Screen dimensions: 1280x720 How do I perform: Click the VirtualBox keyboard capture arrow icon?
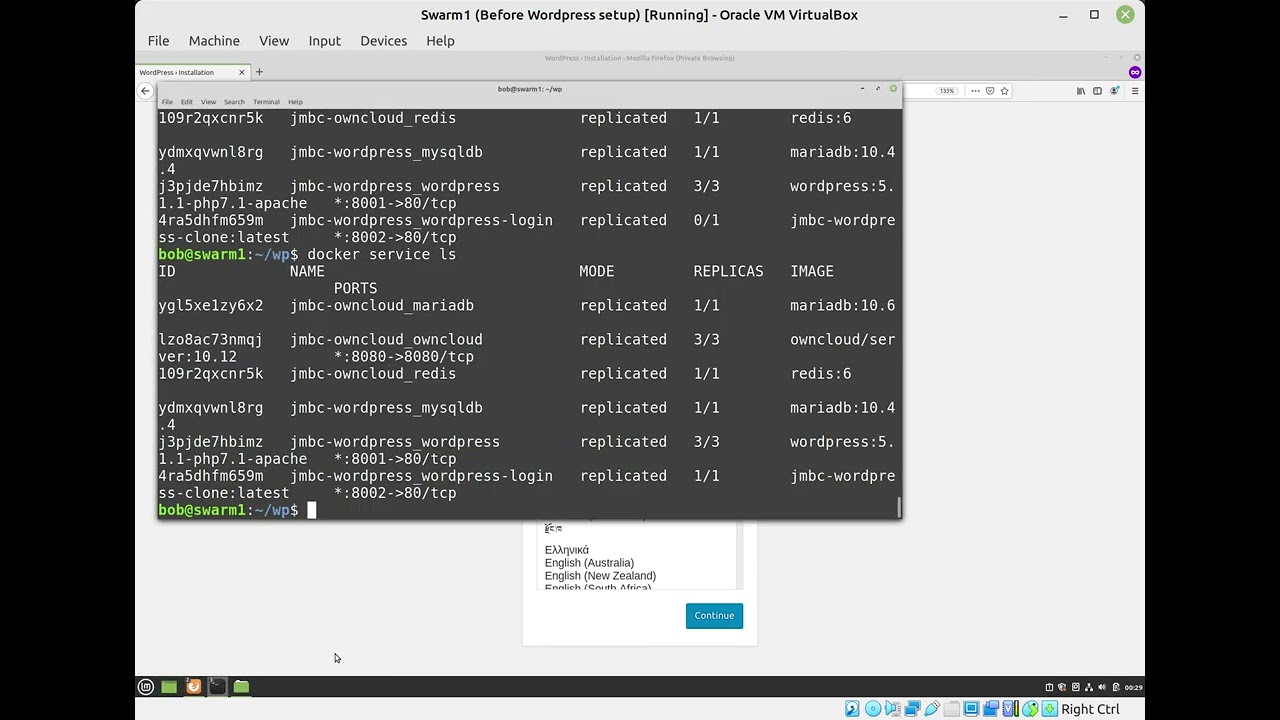pos(1050,709)
